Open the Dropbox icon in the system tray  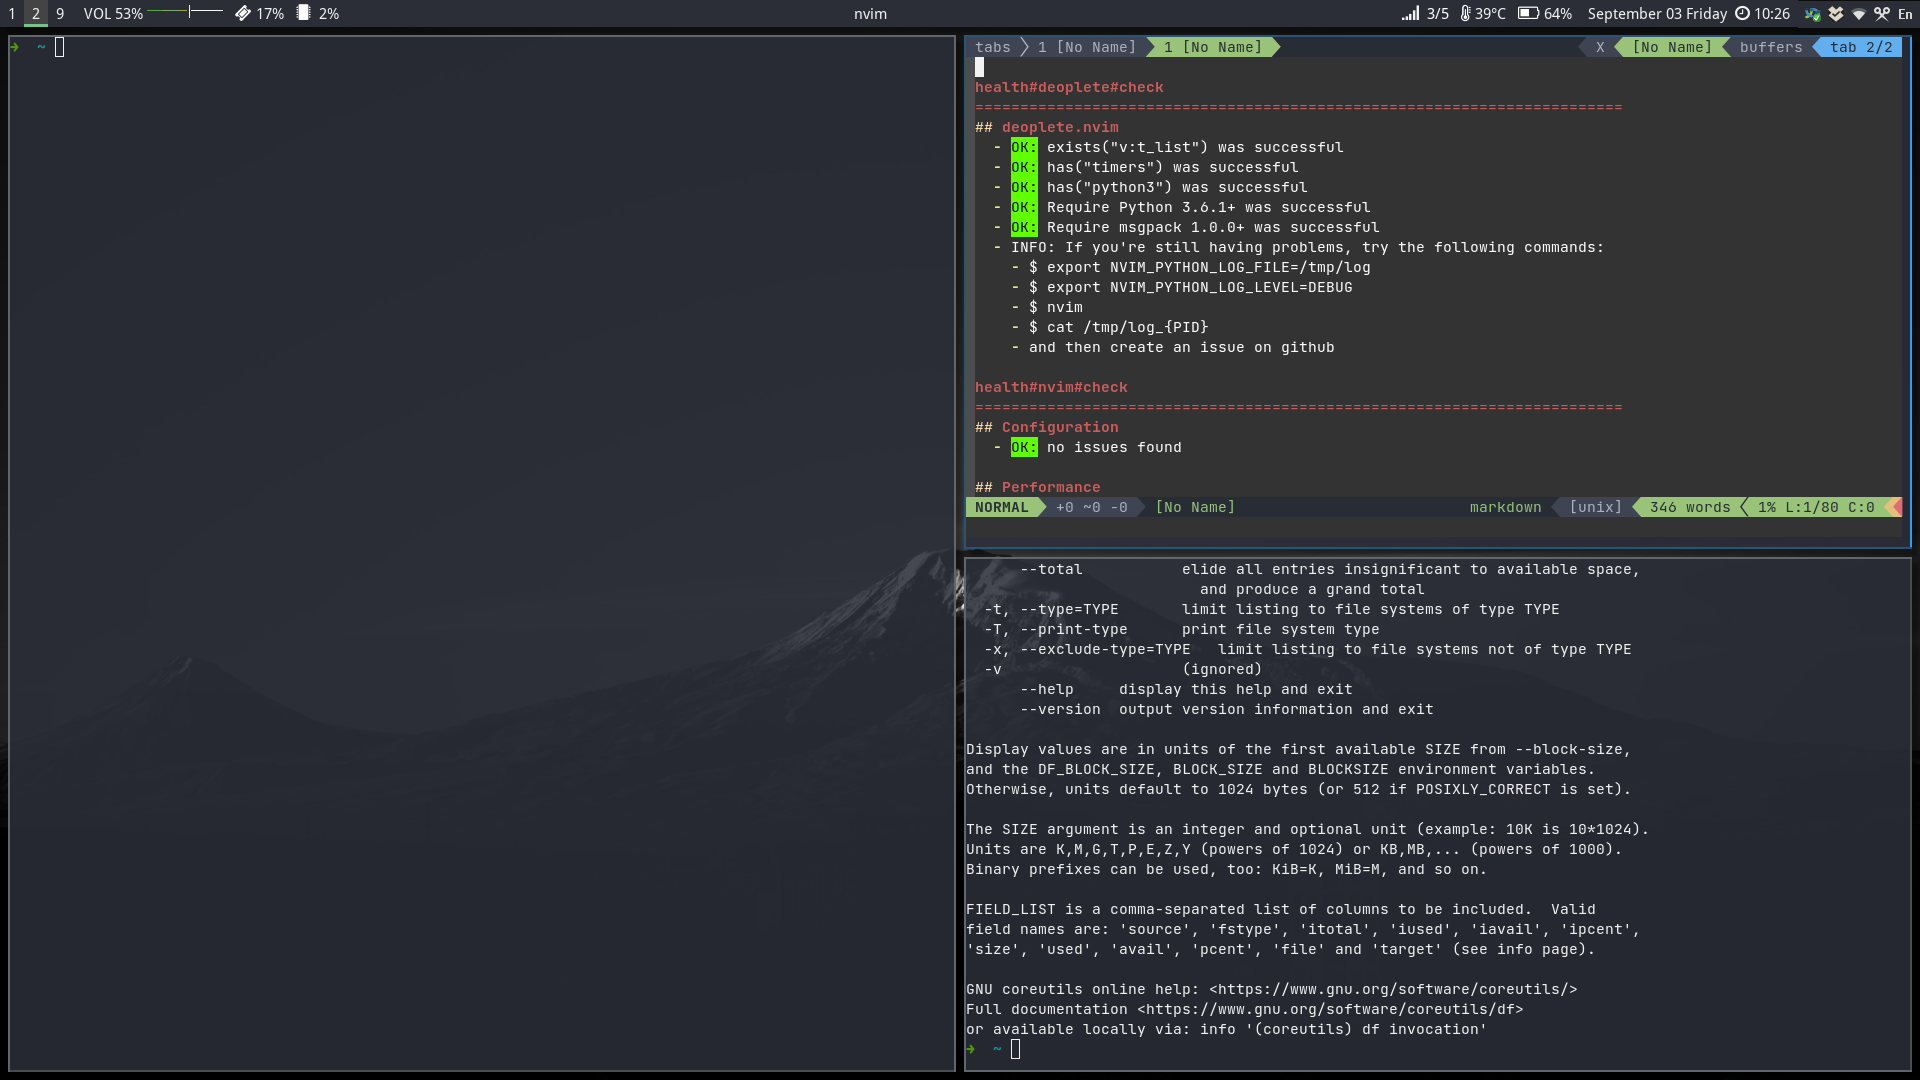(1838, 14)
